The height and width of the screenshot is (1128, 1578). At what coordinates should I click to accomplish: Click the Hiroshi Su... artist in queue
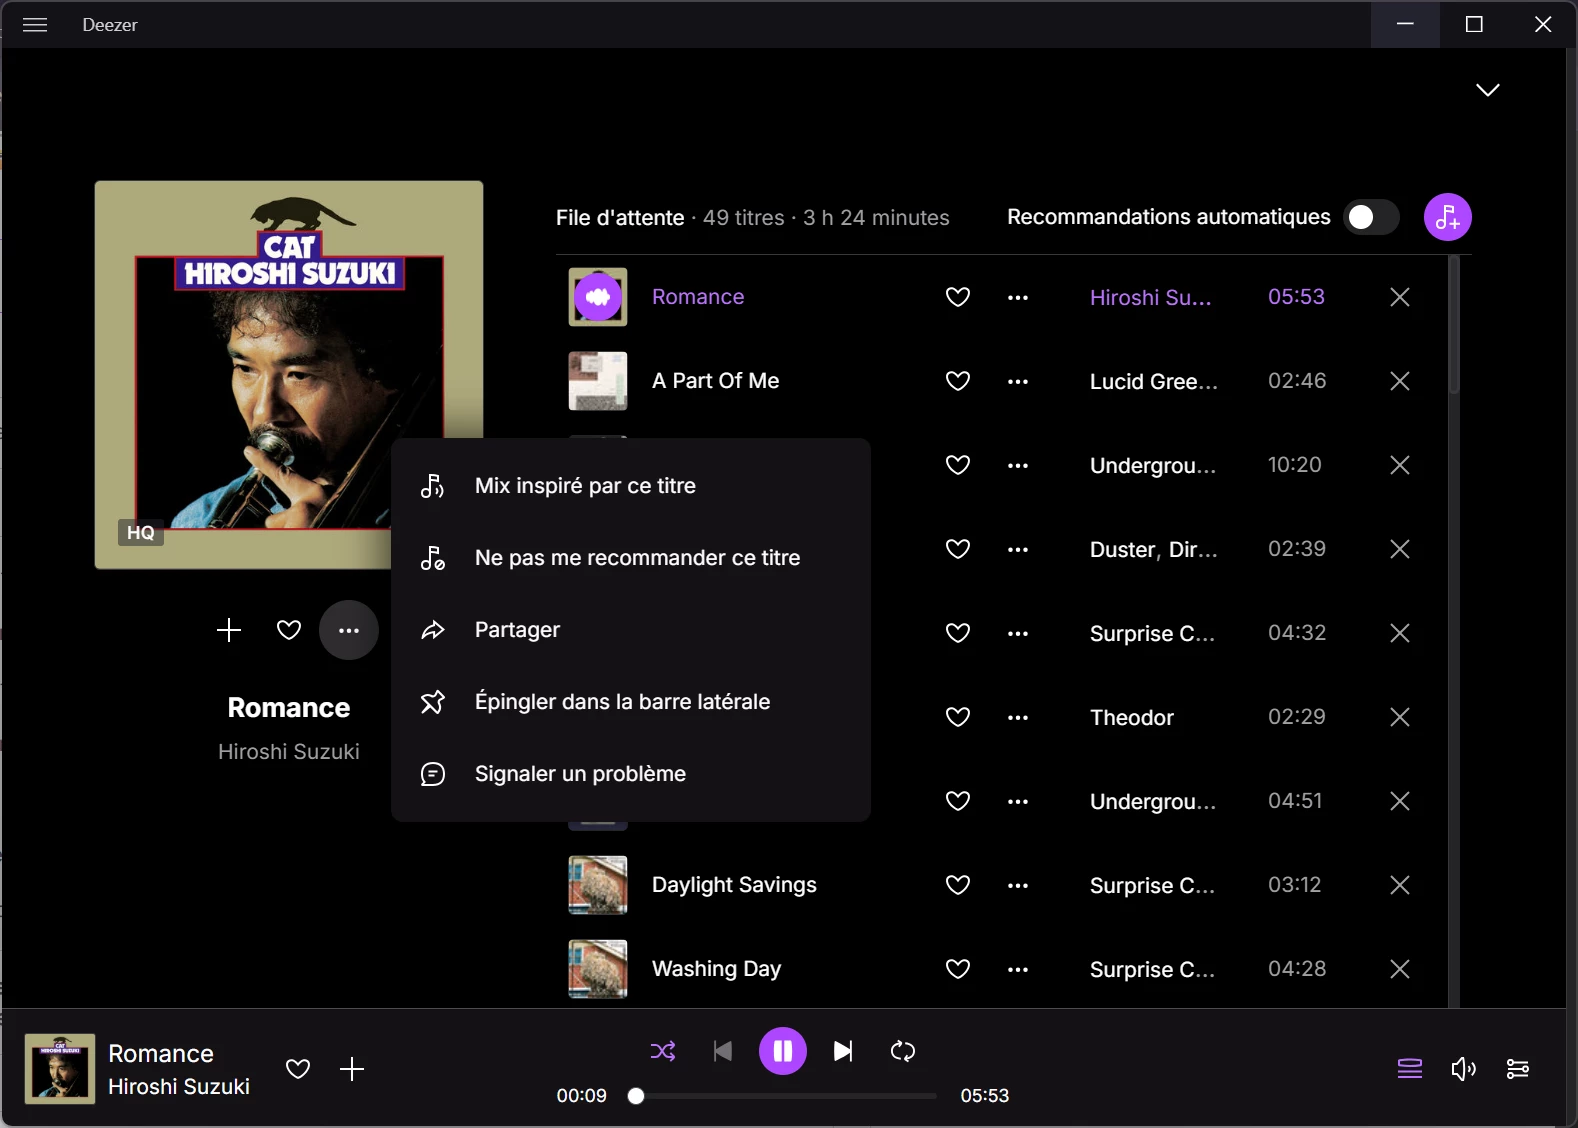tap(1151, 298)
